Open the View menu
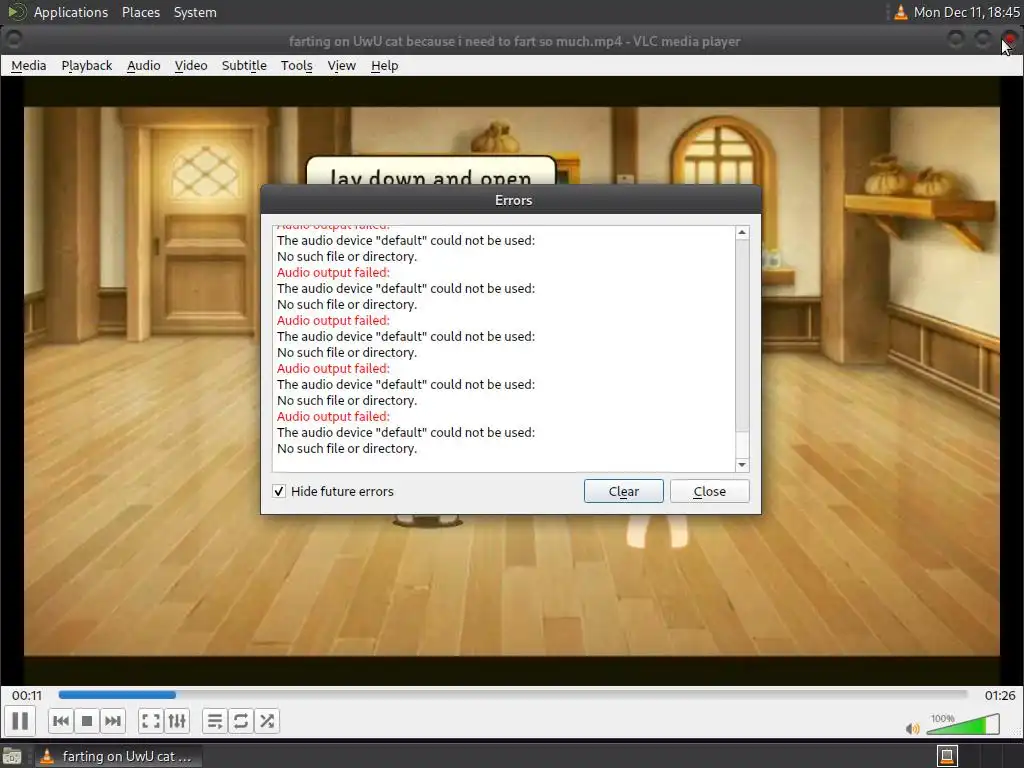Screen dimensions: 1024x768 pos(342,65)
